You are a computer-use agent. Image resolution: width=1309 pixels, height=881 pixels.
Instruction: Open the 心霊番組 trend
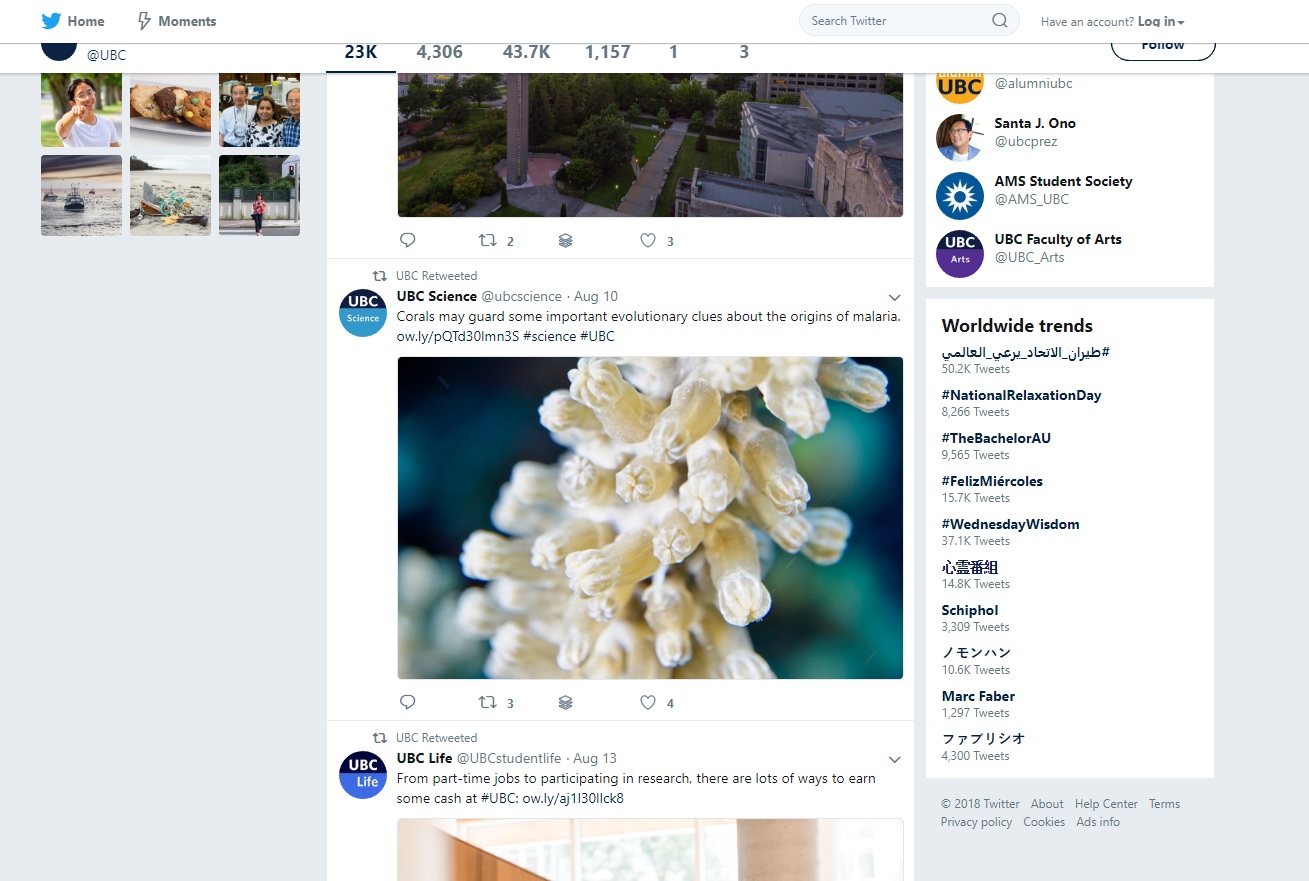(970, 567)
